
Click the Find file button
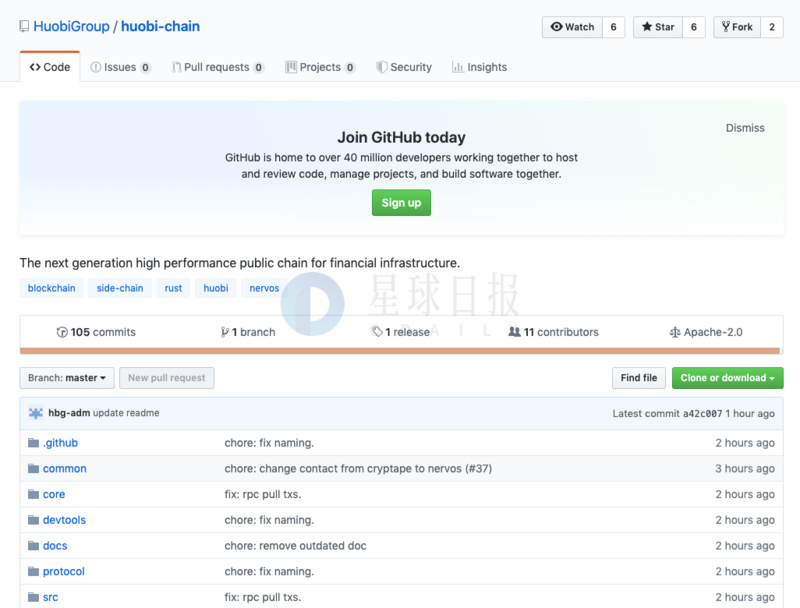pyautogui.click(x=639, y=378)
